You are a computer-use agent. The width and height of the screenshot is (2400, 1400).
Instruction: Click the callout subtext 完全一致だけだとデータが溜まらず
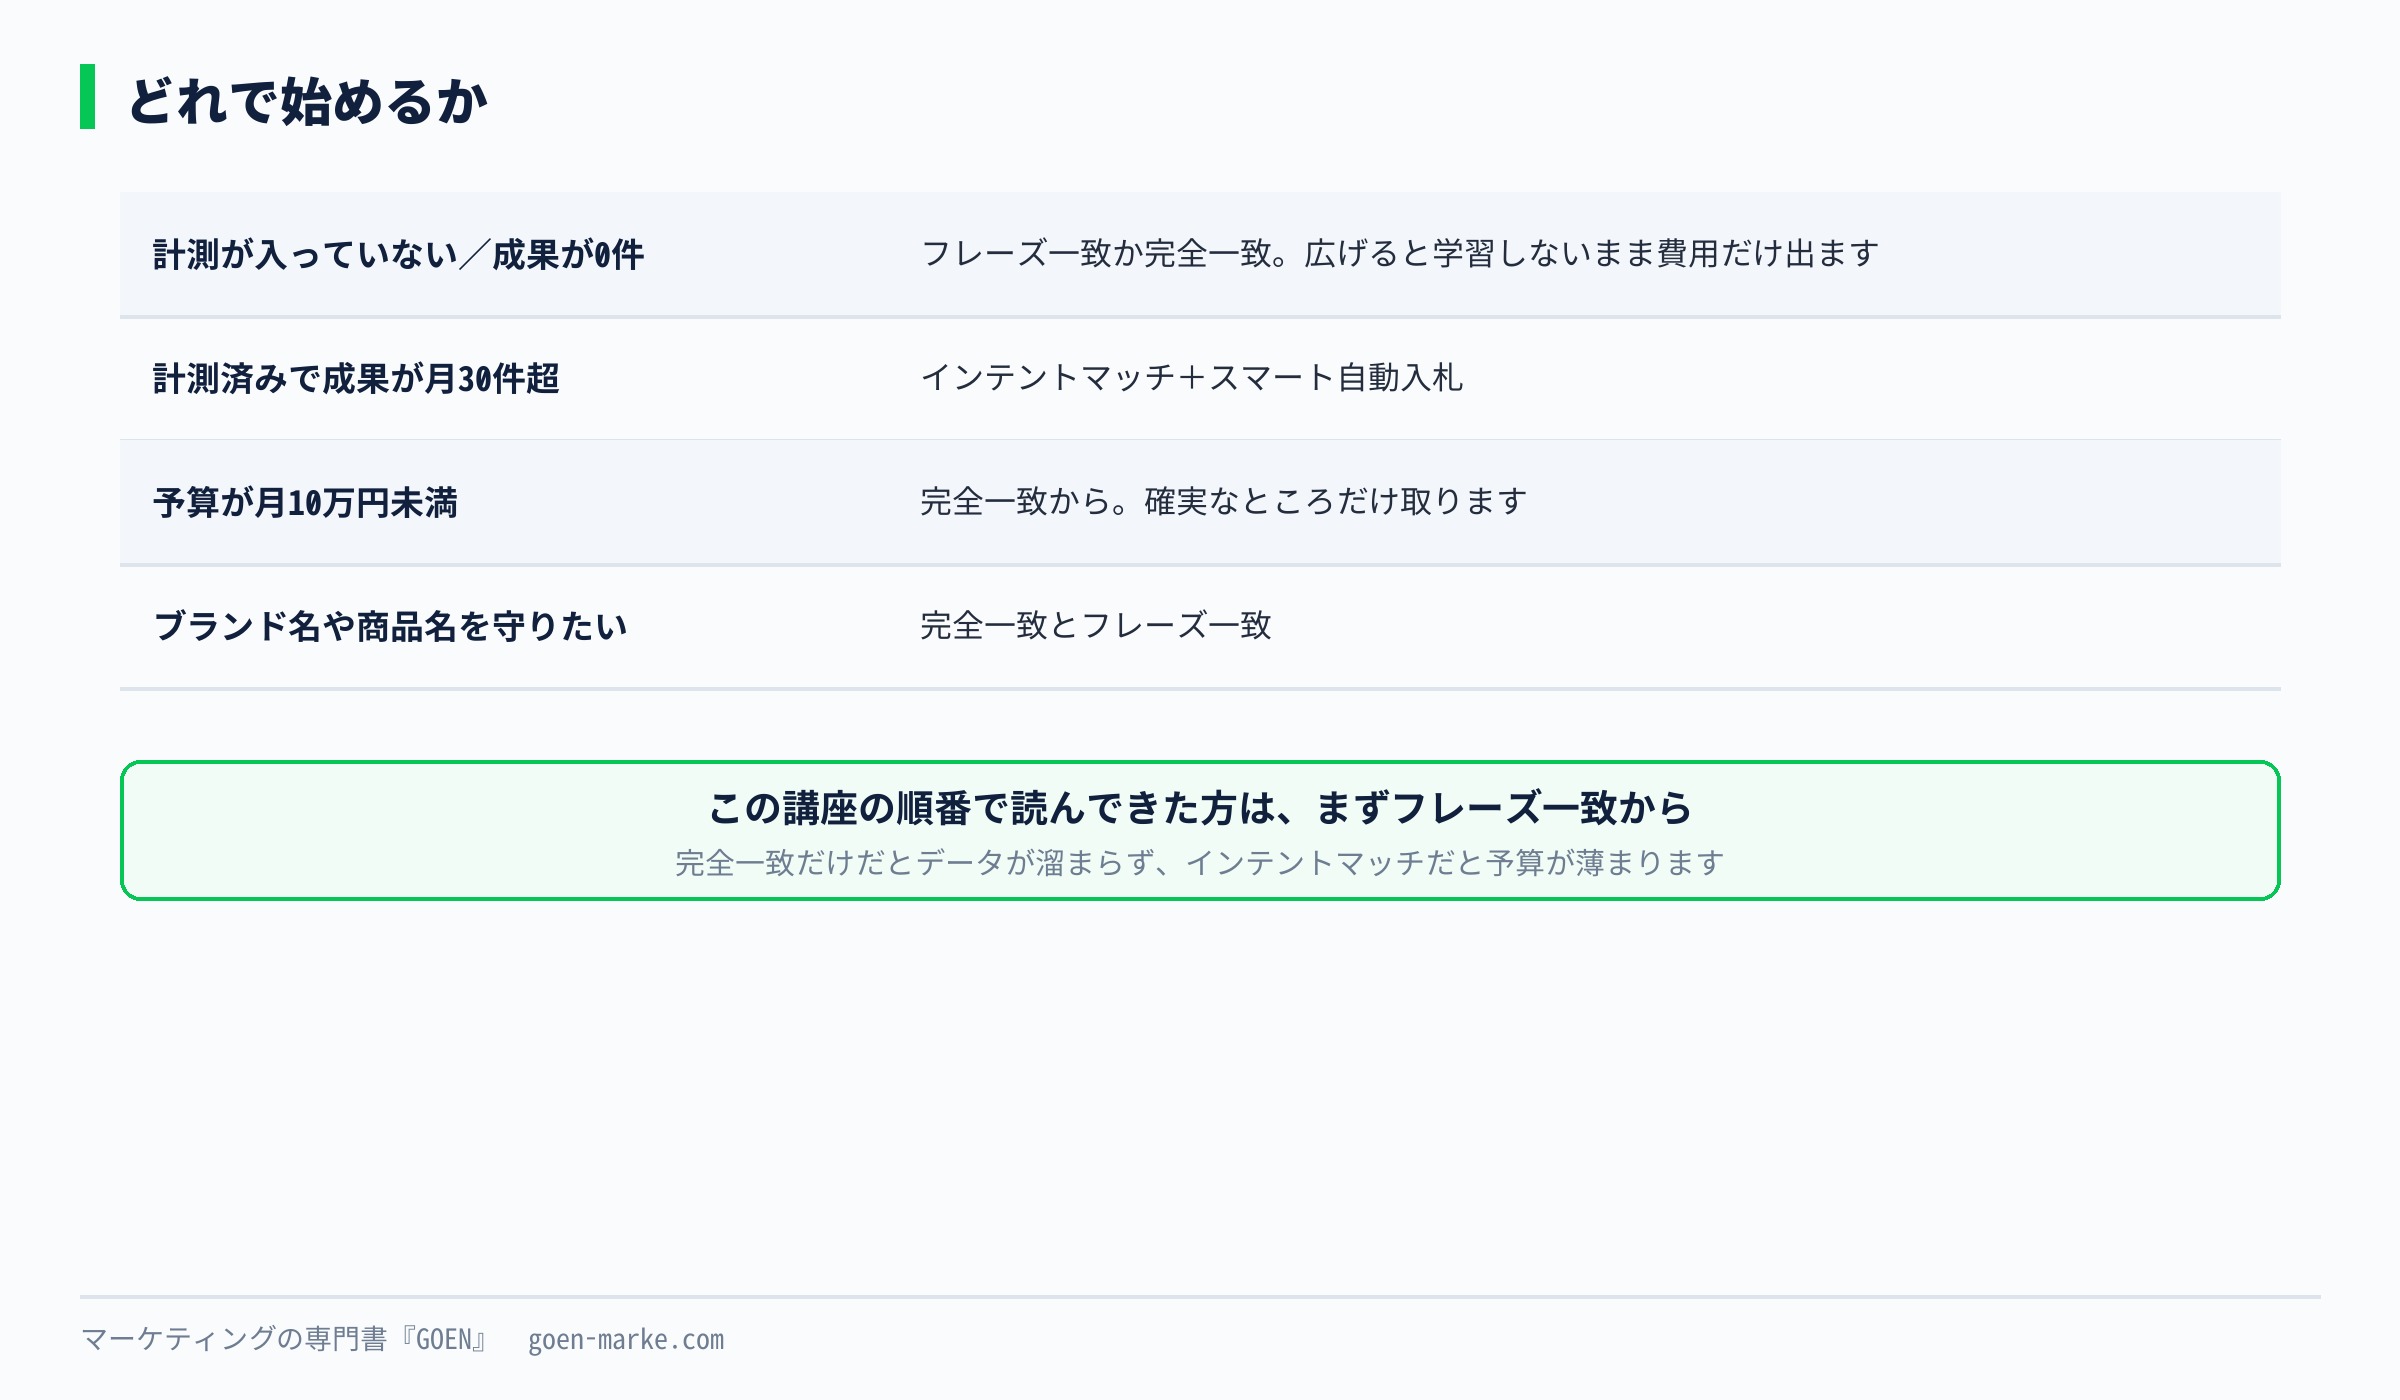[916, 862]
